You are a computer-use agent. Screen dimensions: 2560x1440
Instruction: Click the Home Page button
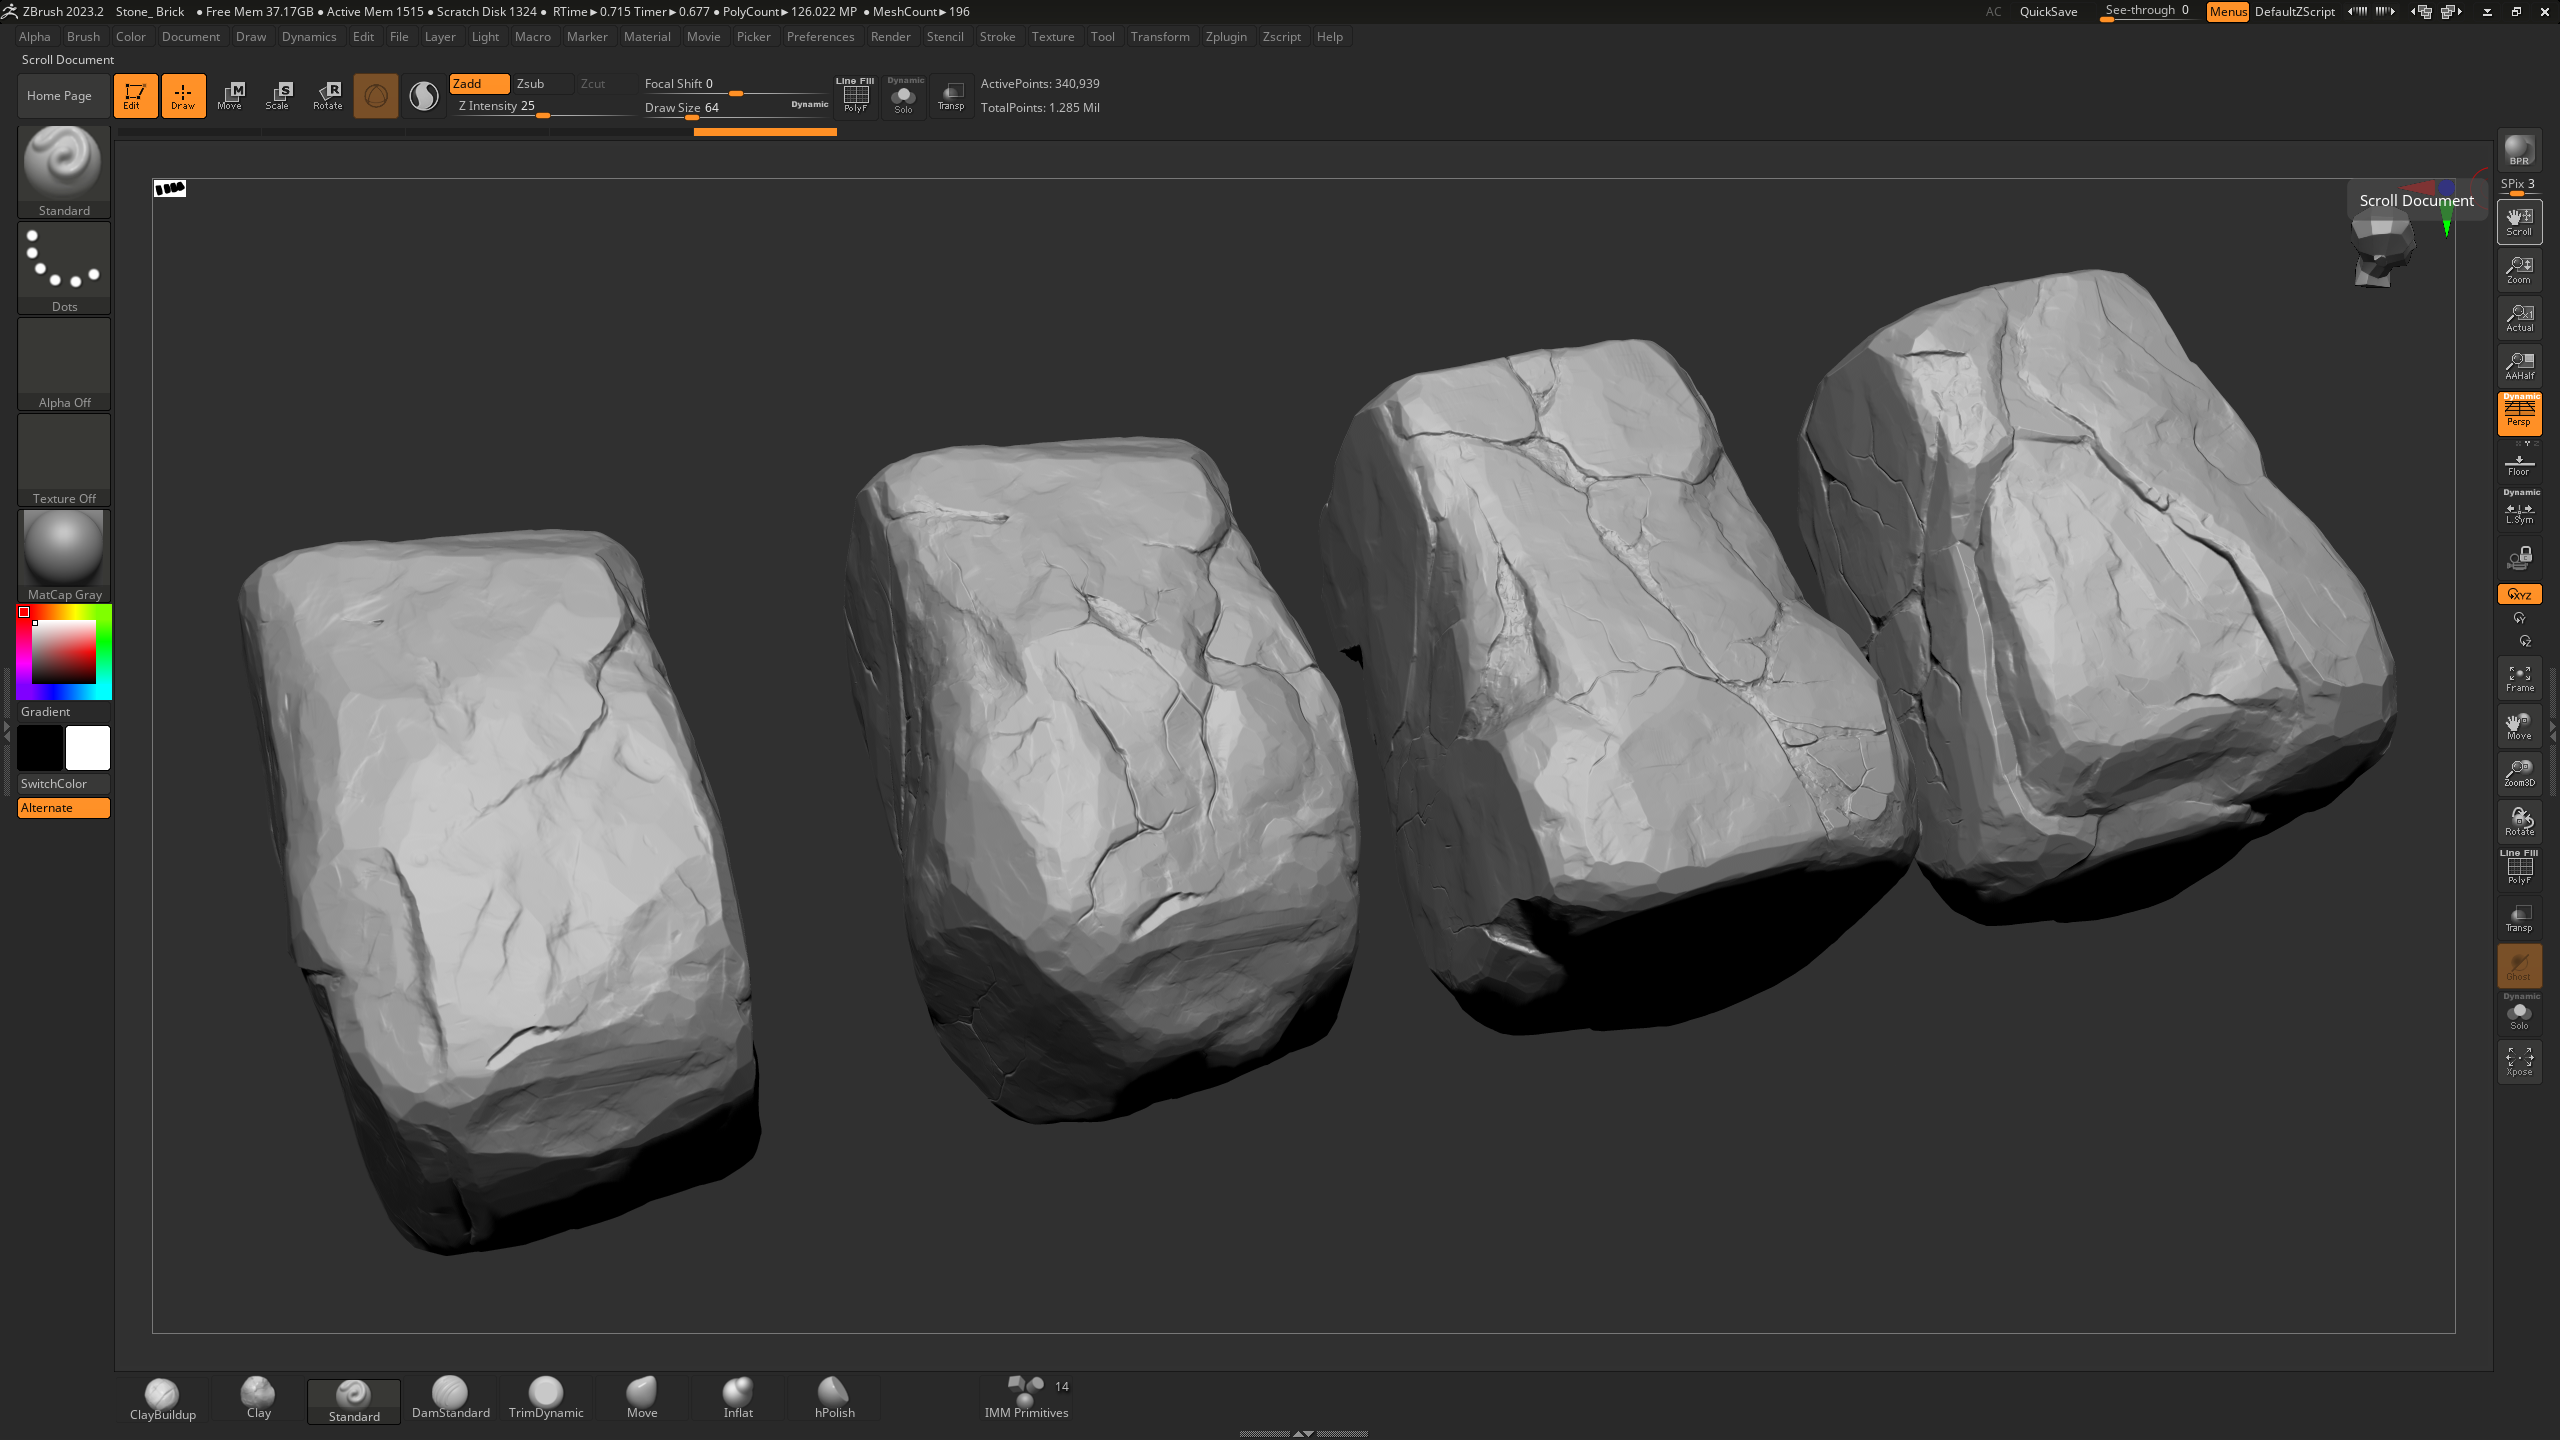coord(59,96)
